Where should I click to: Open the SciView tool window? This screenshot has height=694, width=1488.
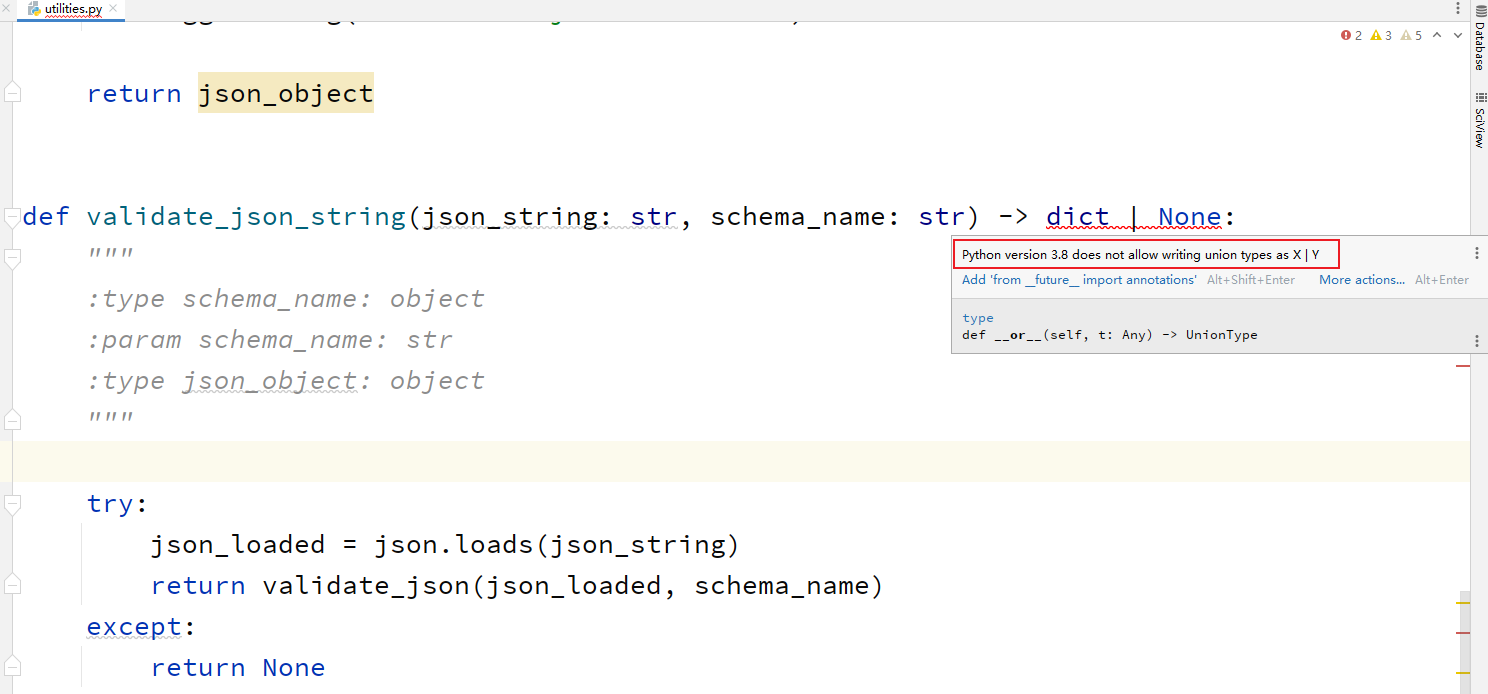click(x=1479, y=122)
